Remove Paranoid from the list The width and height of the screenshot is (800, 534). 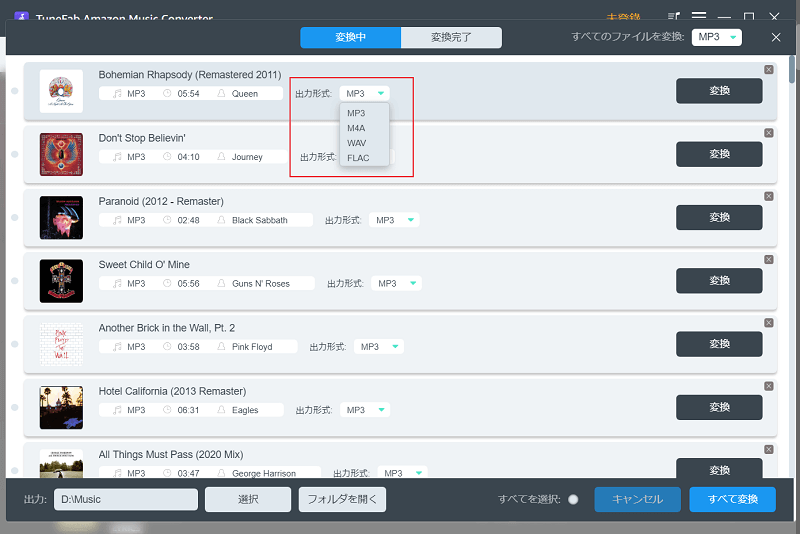(768, 196)
